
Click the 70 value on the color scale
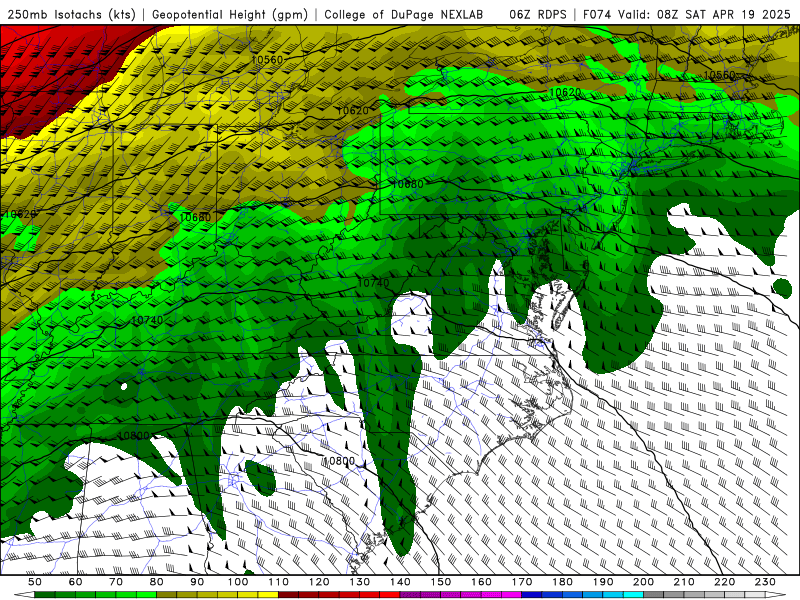116,582
